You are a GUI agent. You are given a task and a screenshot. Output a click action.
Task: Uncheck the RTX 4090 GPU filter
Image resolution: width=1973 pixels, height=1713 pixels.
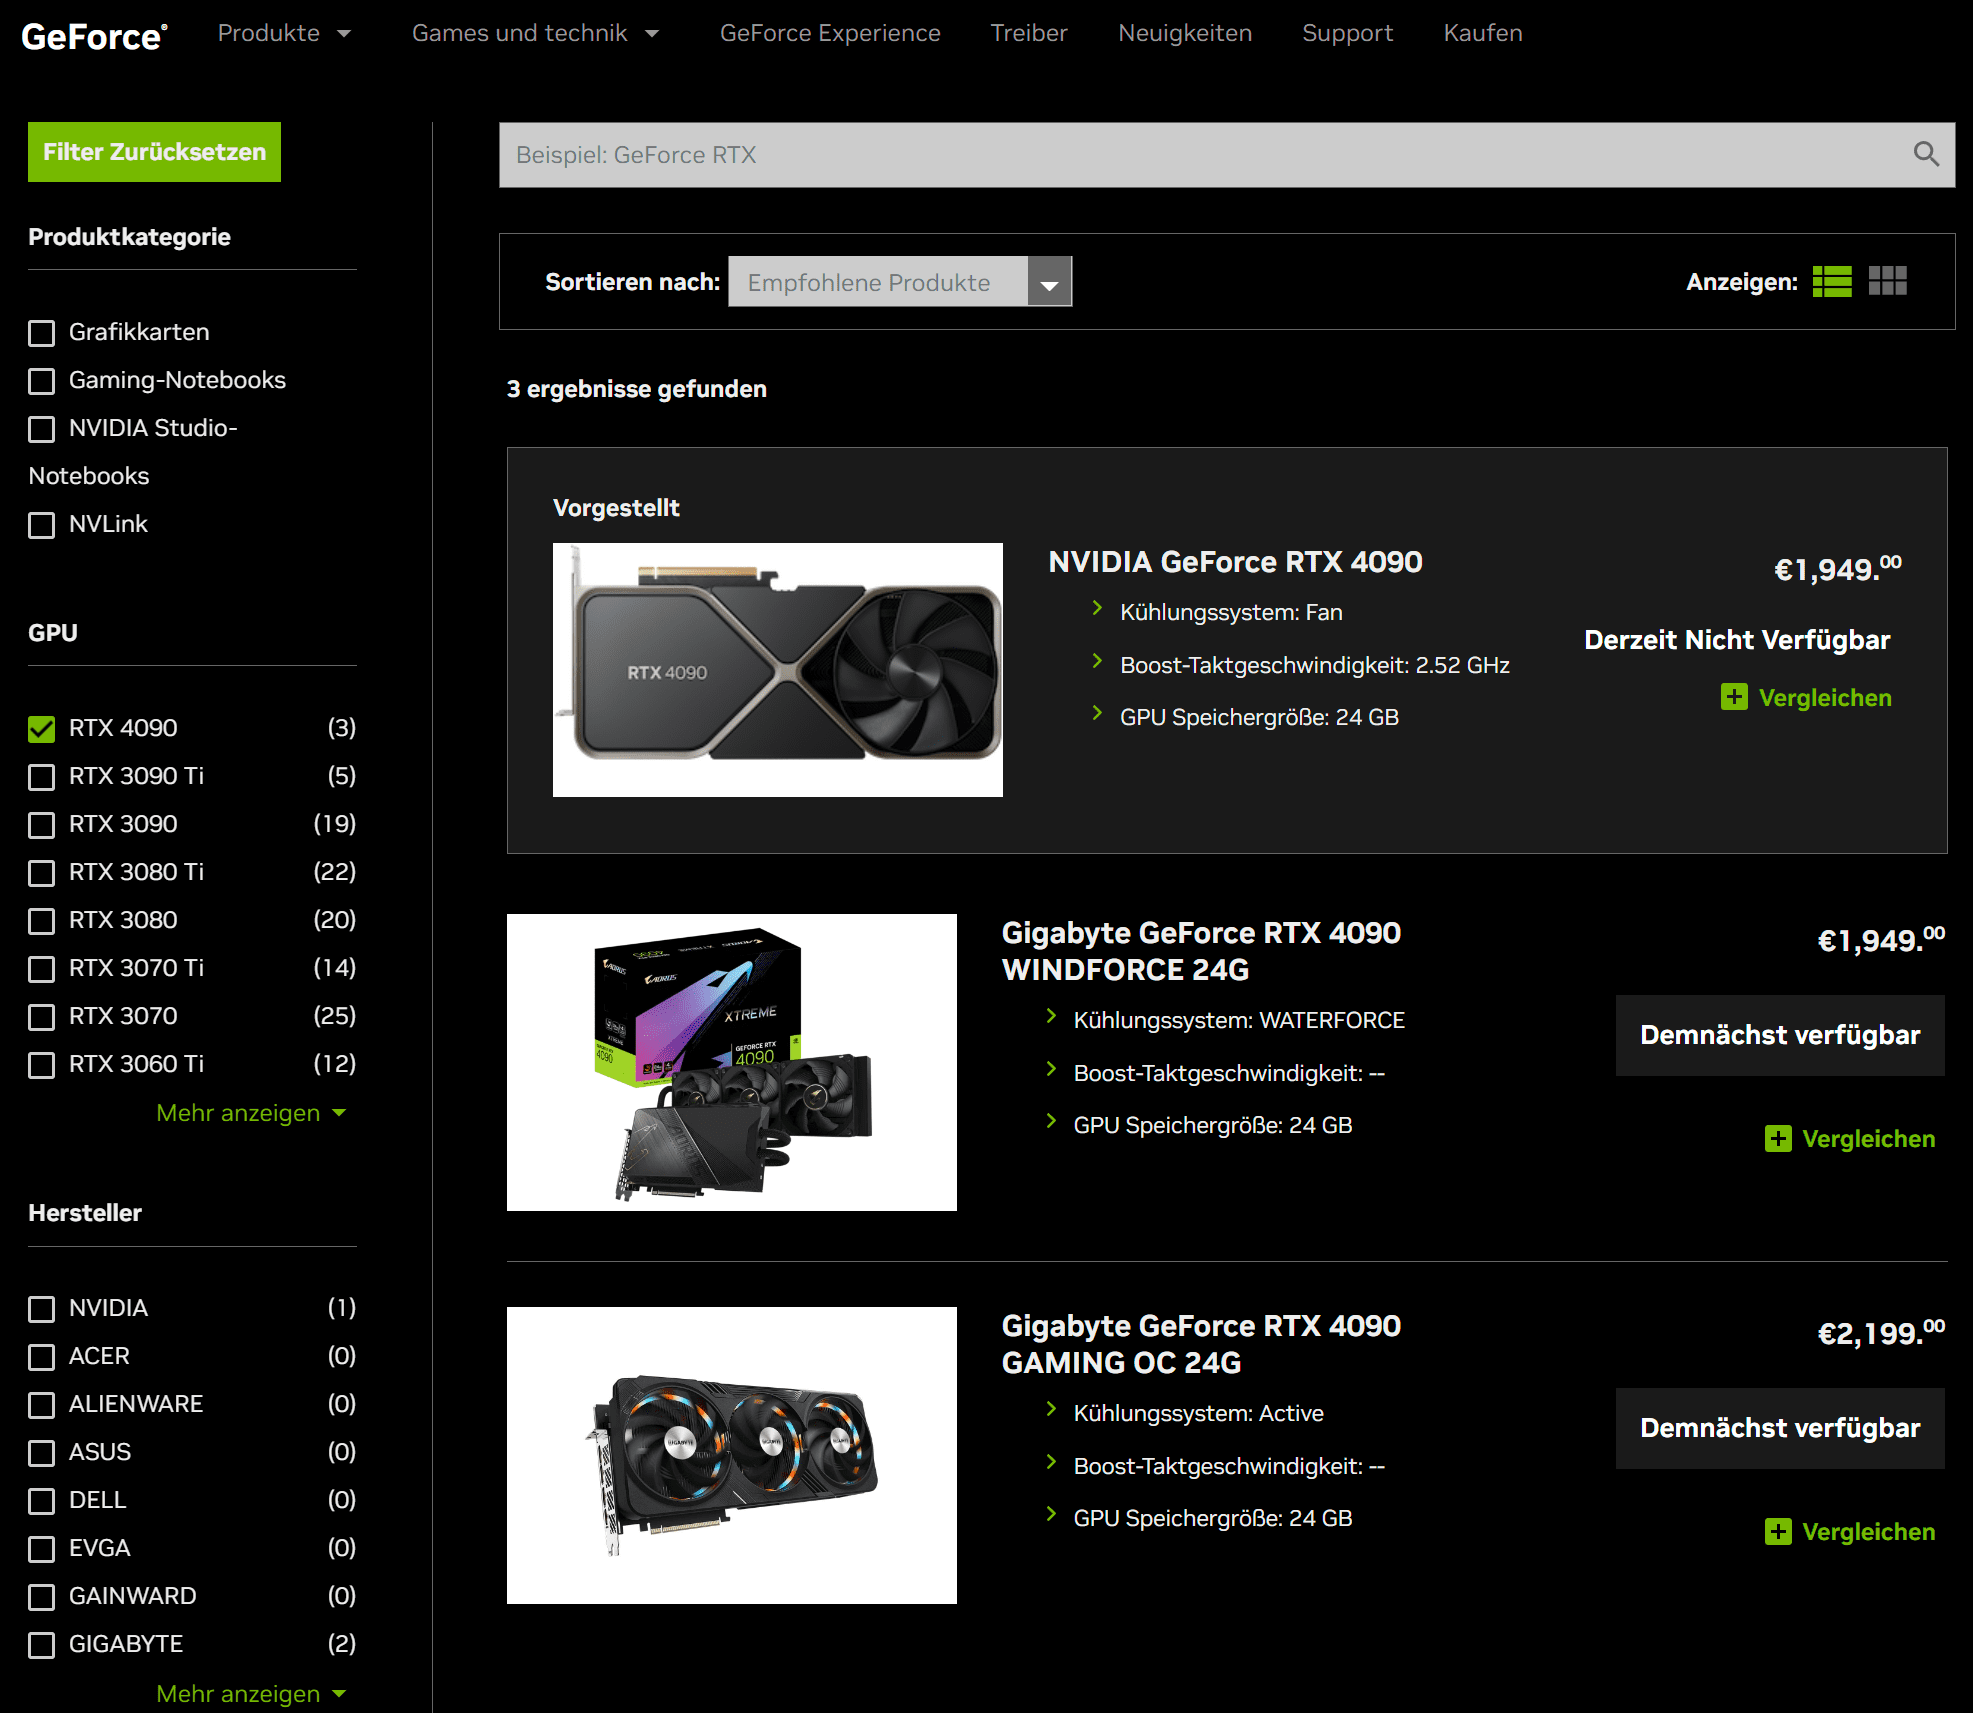(x=41, y=729)
